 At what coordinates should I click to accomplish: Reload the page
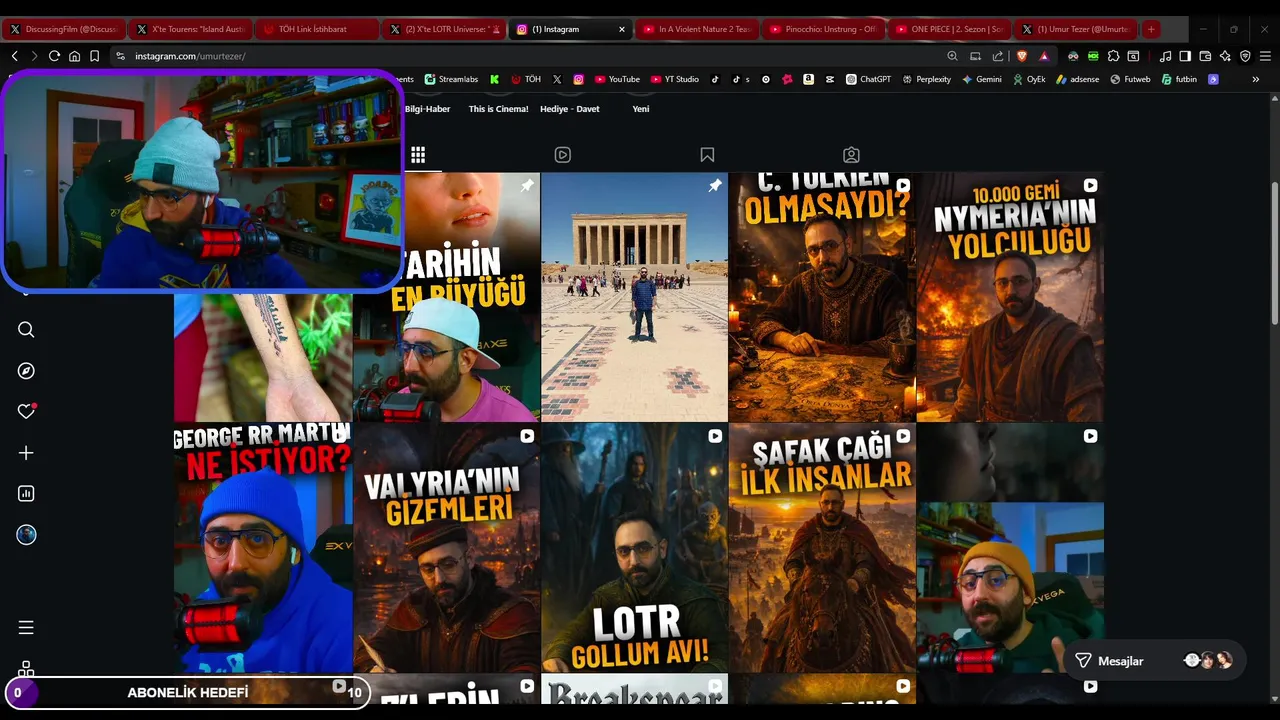(54, 56)
